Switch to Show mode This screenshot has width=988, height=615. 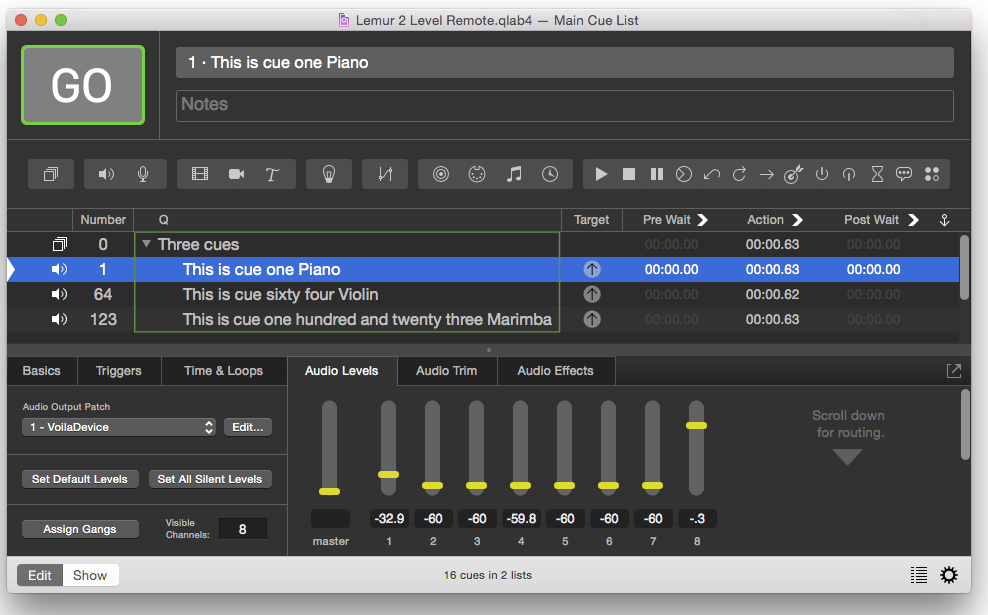[90, 575]
